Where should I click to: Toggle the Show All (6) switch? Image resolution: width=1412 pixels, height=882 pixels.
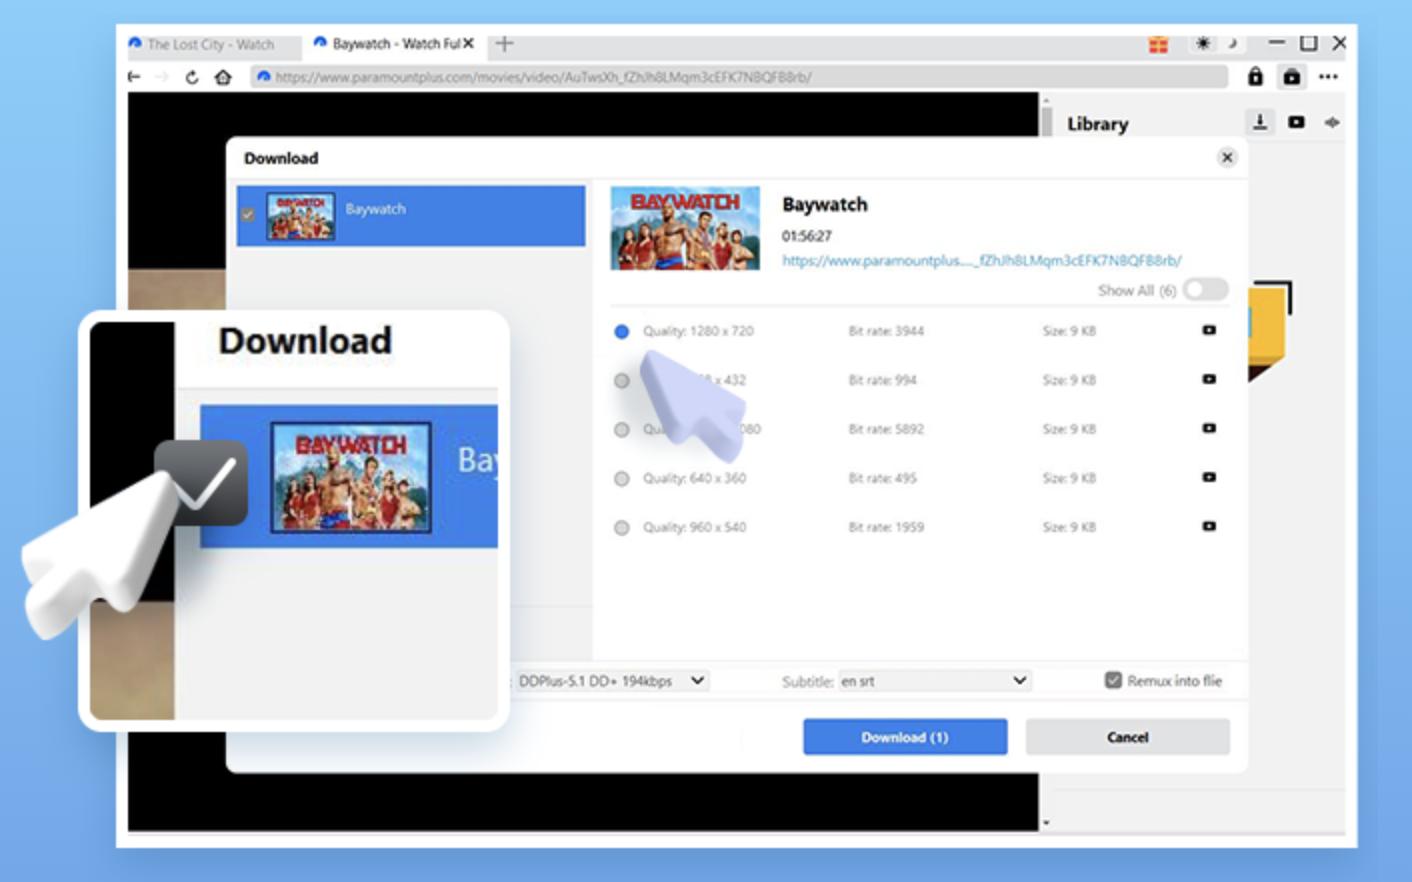tap(1205, 290)
